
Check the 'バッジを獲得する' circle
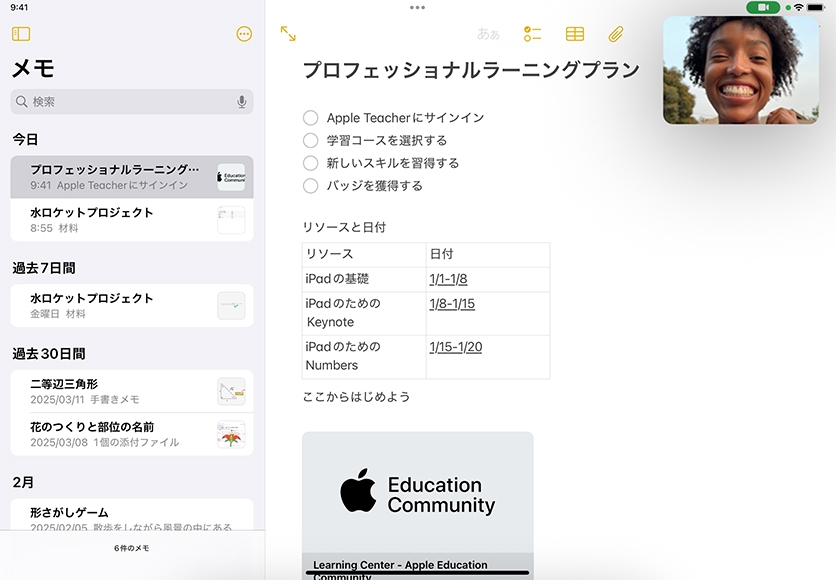[x=311, y=186]
